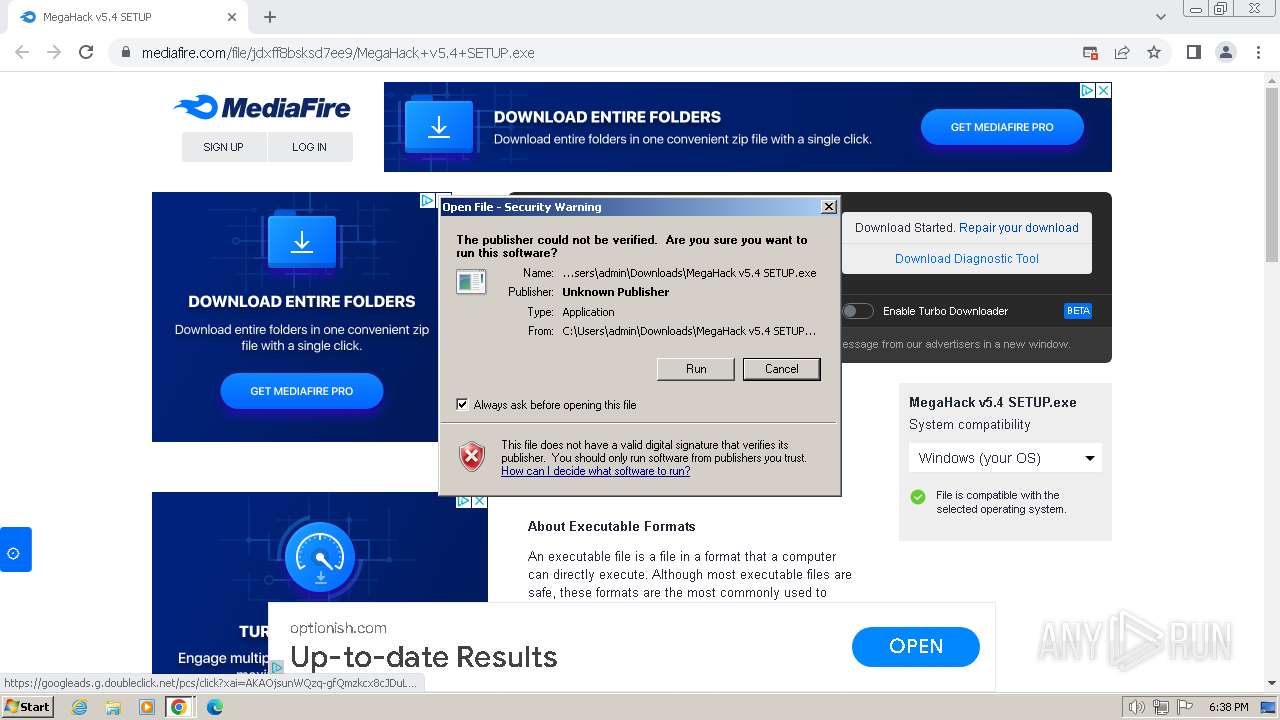The width and height of the screenshot is (1280, 720).
Task: Open the Windows Start menu
Action: pyautogui.click(x=28, y=707)
